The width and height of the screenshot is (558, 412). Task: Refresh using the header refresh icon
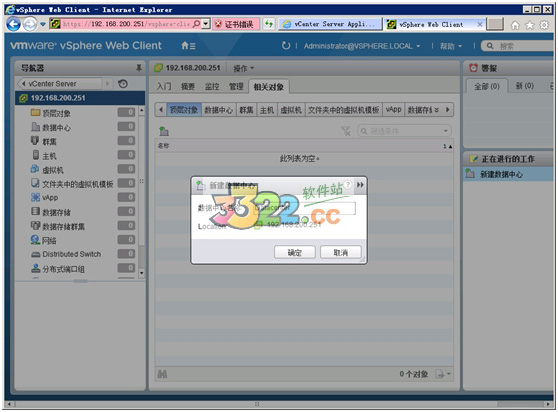(x=286, y=46)
